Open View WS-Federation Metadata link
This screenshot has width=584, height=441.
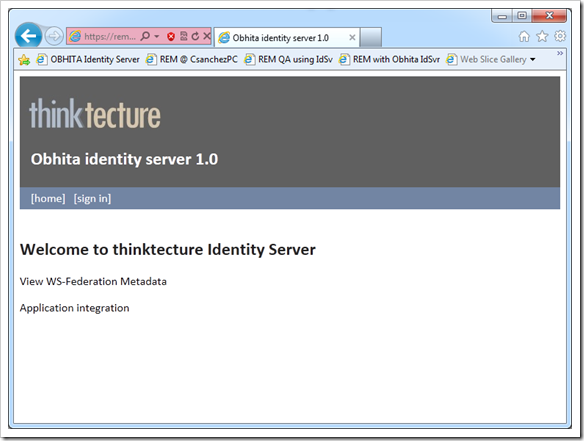point(93,282)
